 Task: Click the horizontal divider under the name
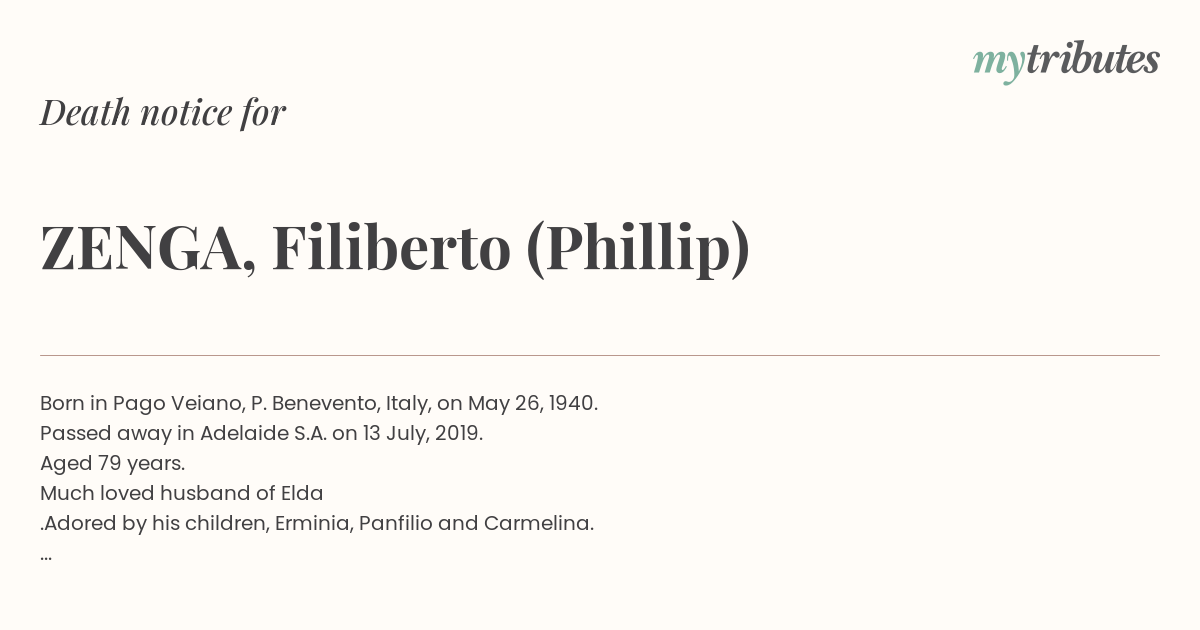click(x=600, y=355)
